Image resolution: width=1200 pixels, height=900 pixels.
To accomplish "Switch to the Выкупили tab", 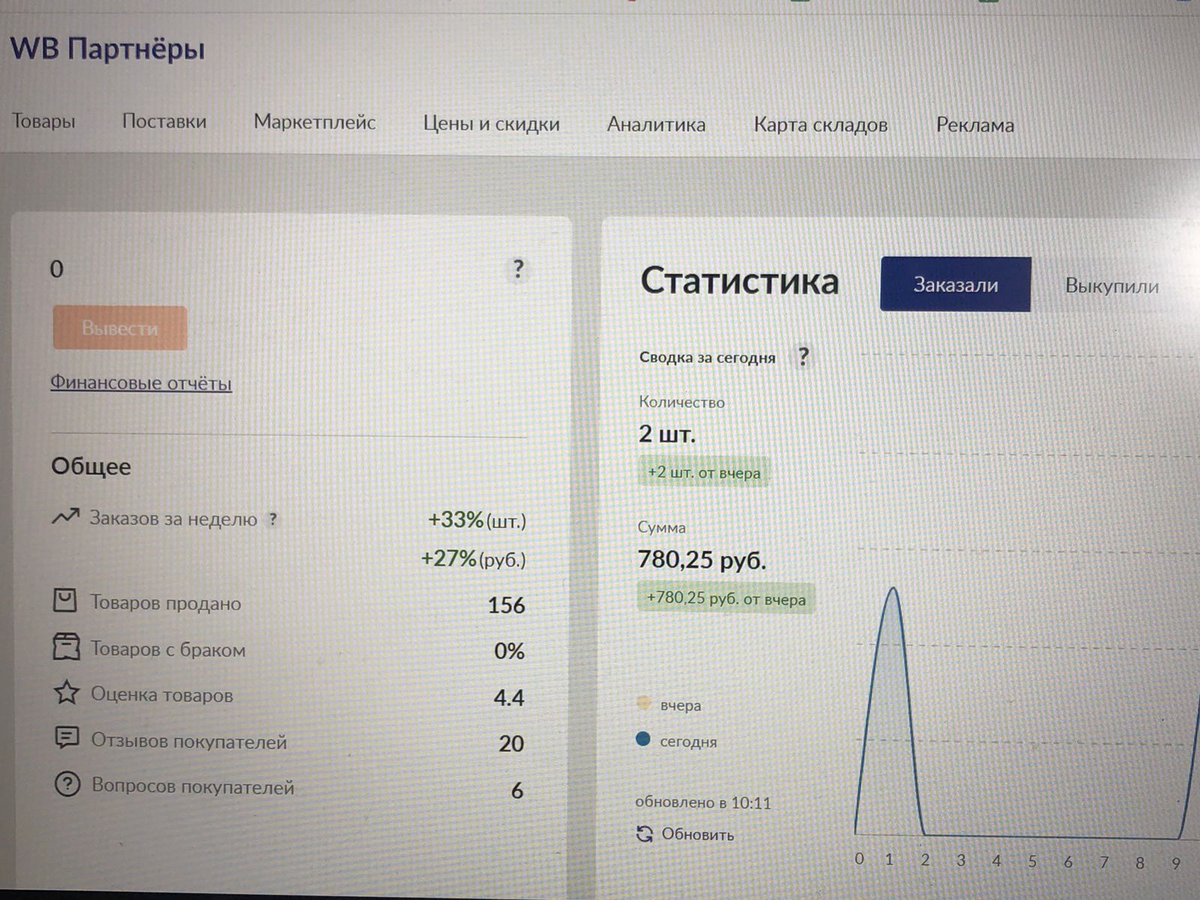I will (x=1112, y=285).
